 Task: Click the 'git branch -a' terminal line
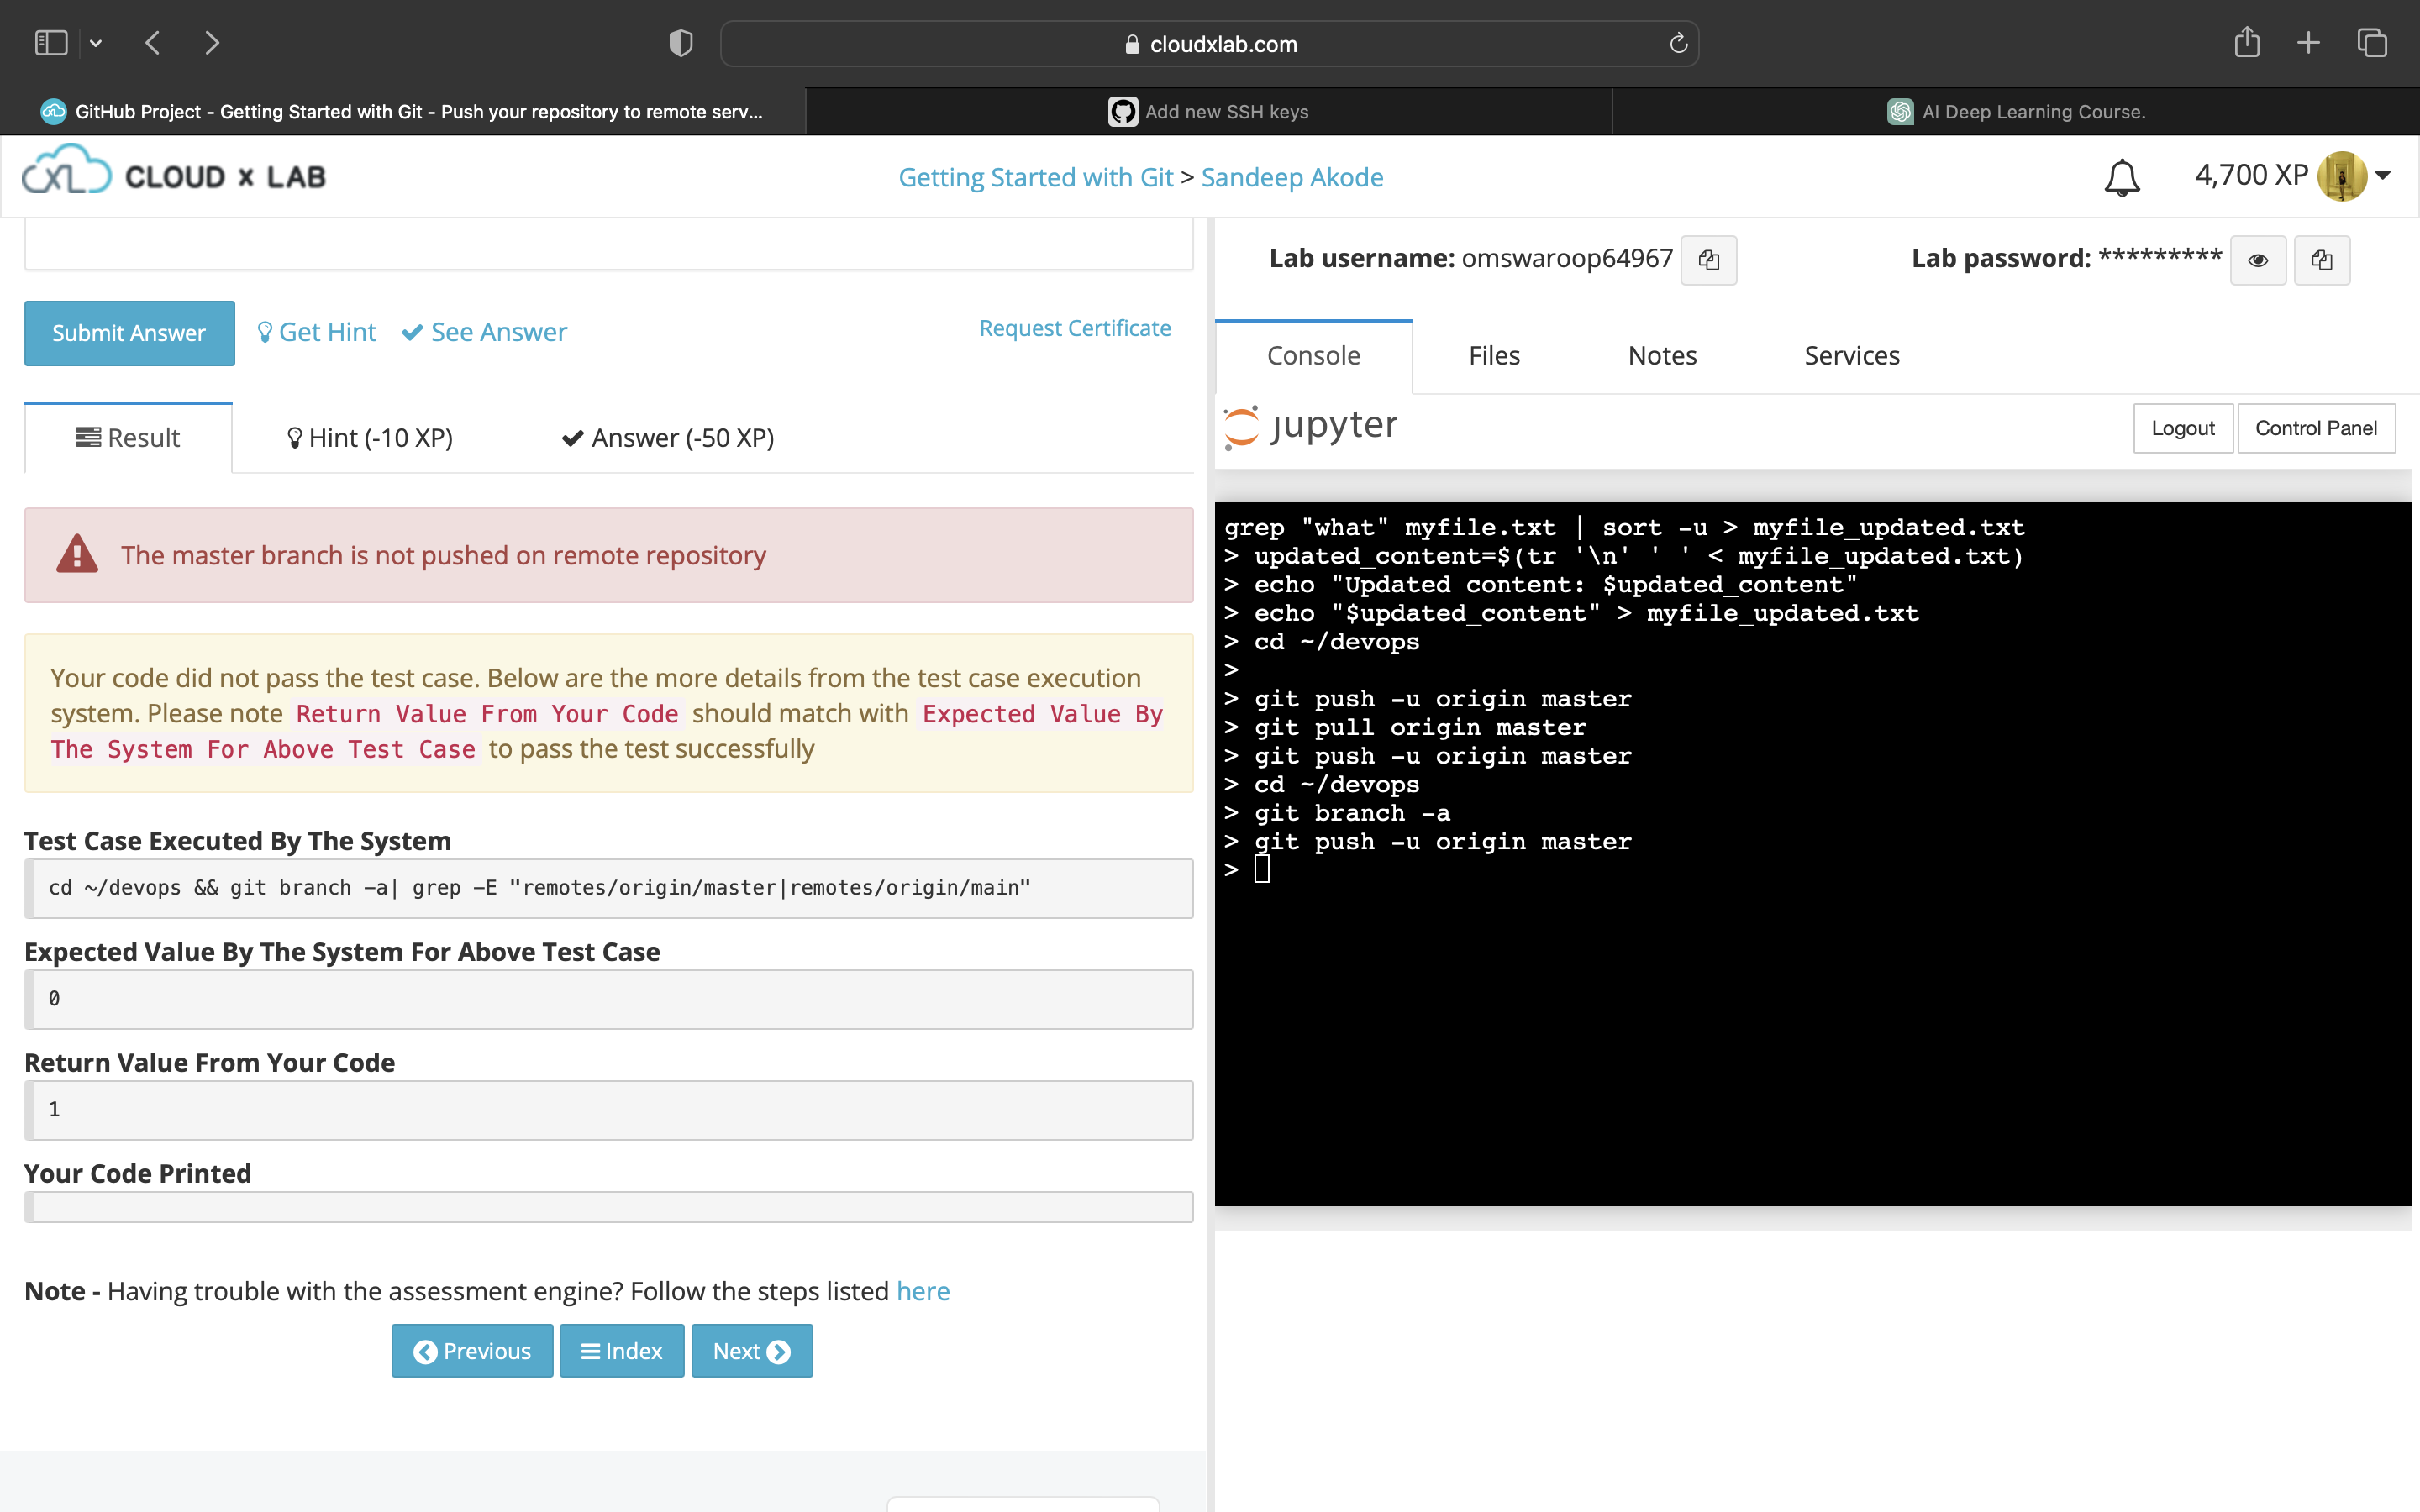[1352, 813]
